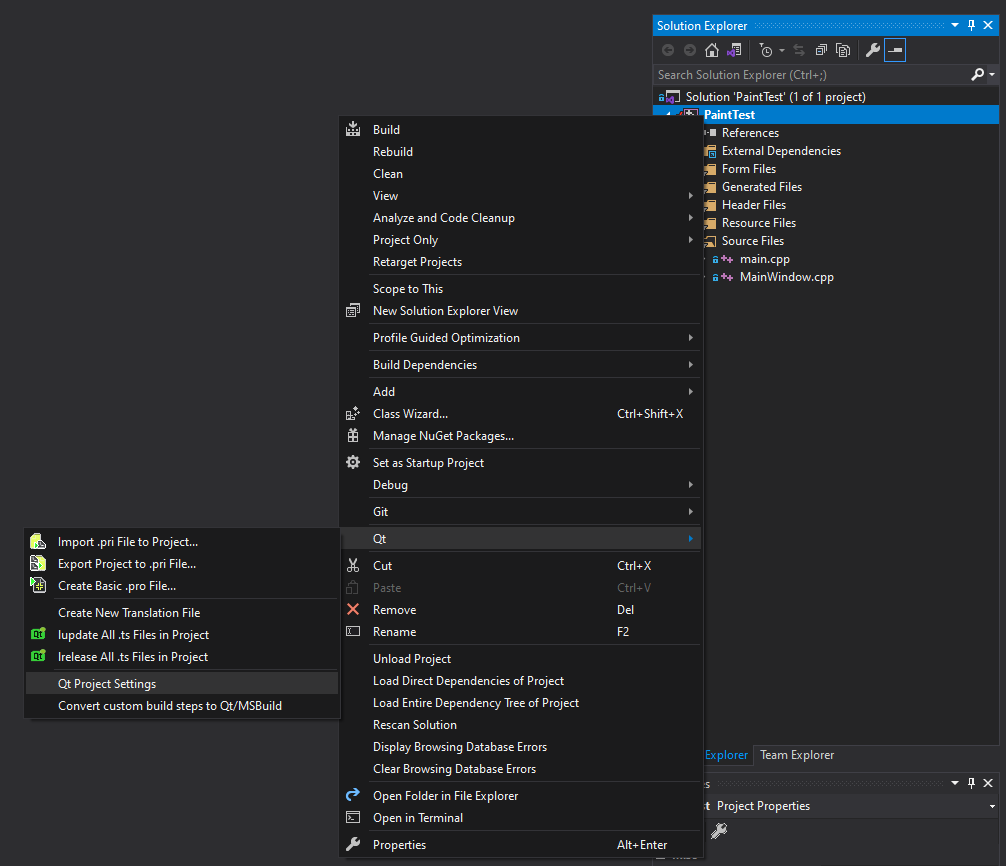Screen dimensions: 1006x866
Task: Click the Home icon in Solution Explorer toolbar
Action: pos(712,50)
